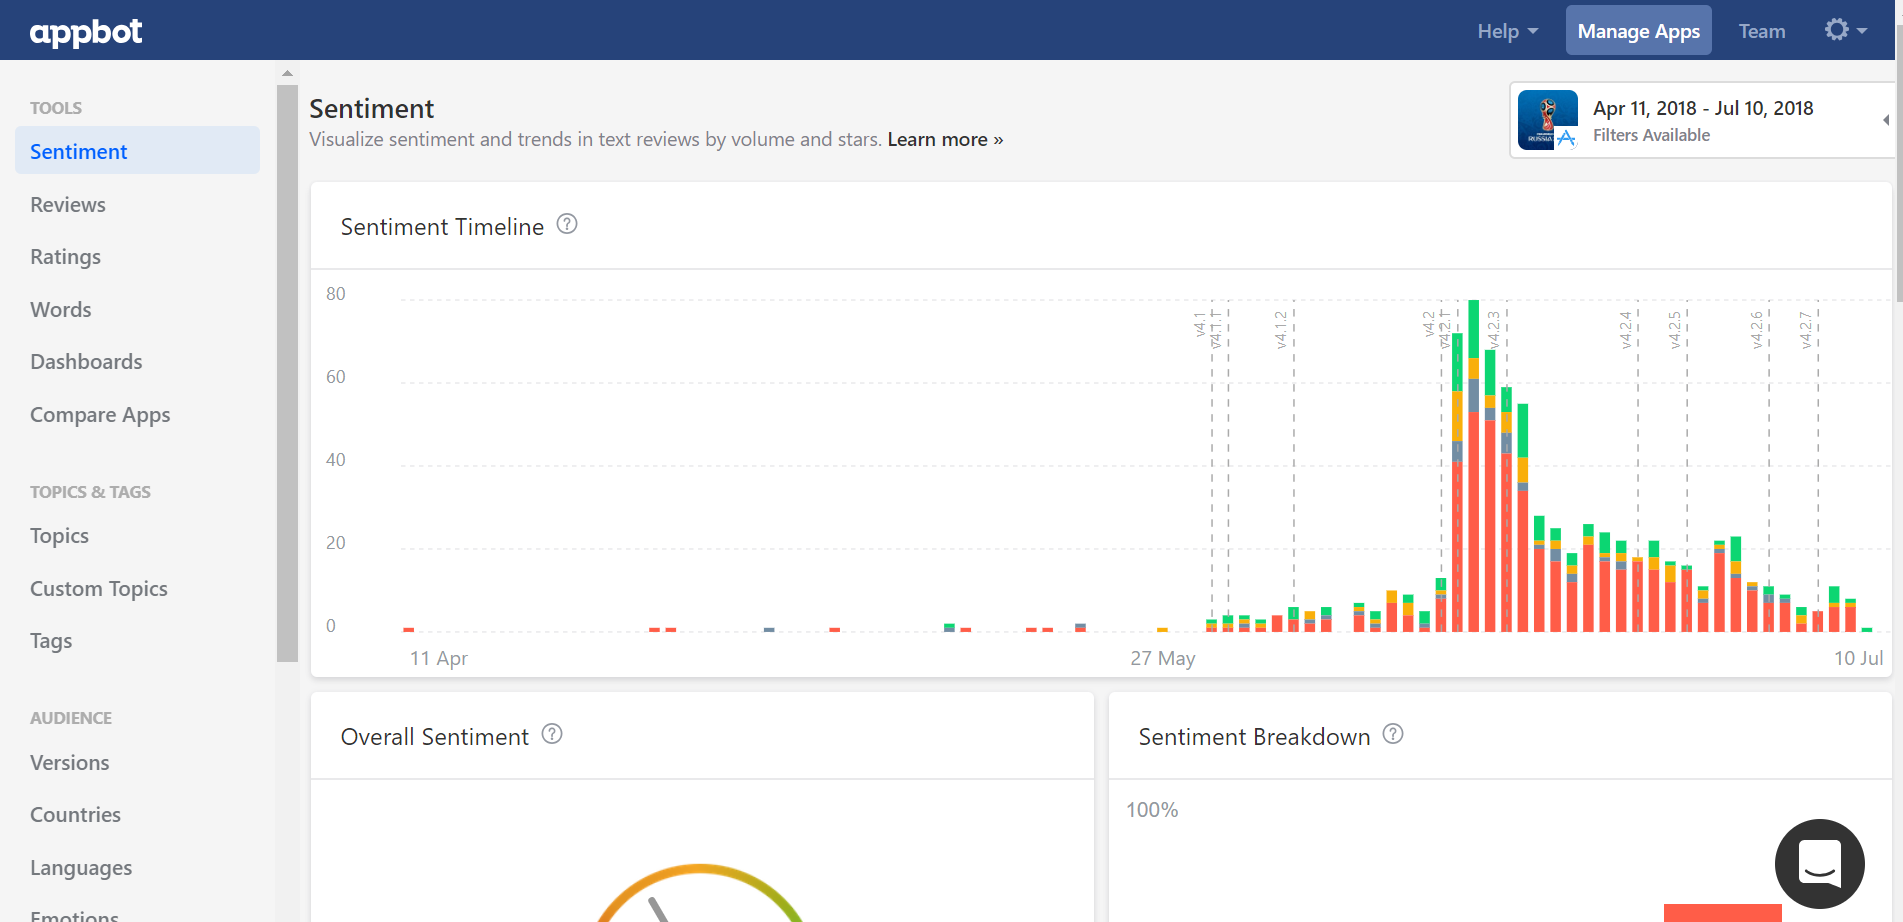Screen dimensions: 1903x922
Task: Click the v4.2.4 version marker
Action: tap(1626, 329)
